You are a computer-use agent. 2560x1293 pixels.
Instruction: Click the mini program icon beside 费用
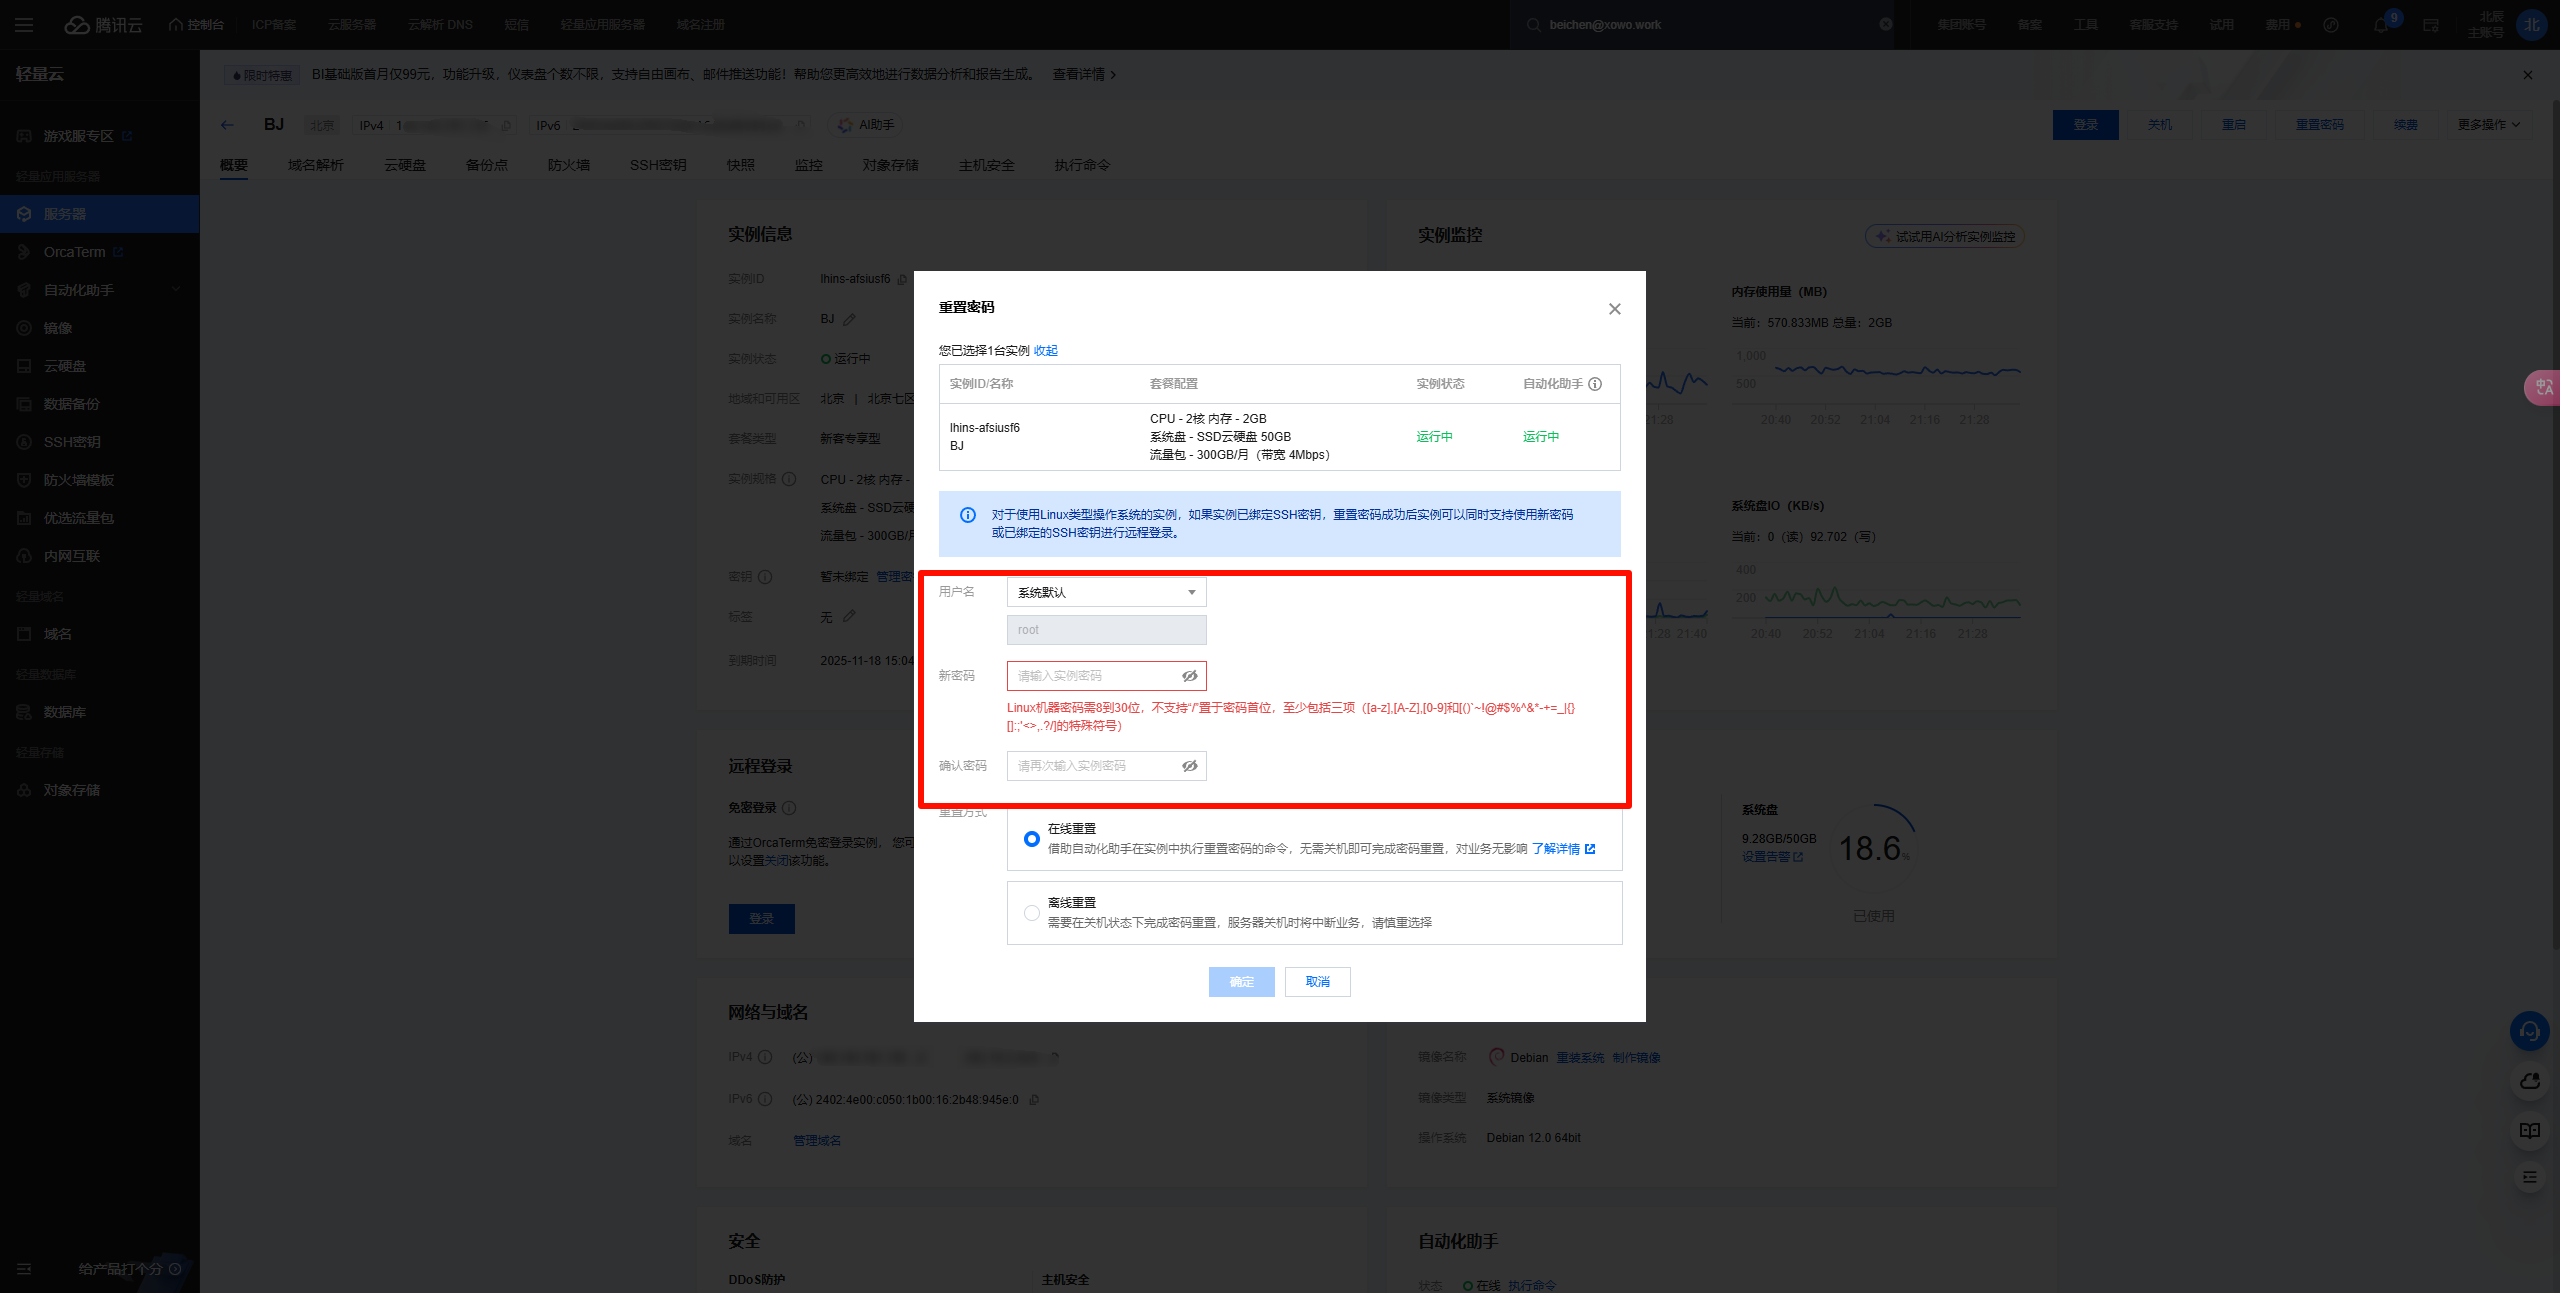[2331, 25]
